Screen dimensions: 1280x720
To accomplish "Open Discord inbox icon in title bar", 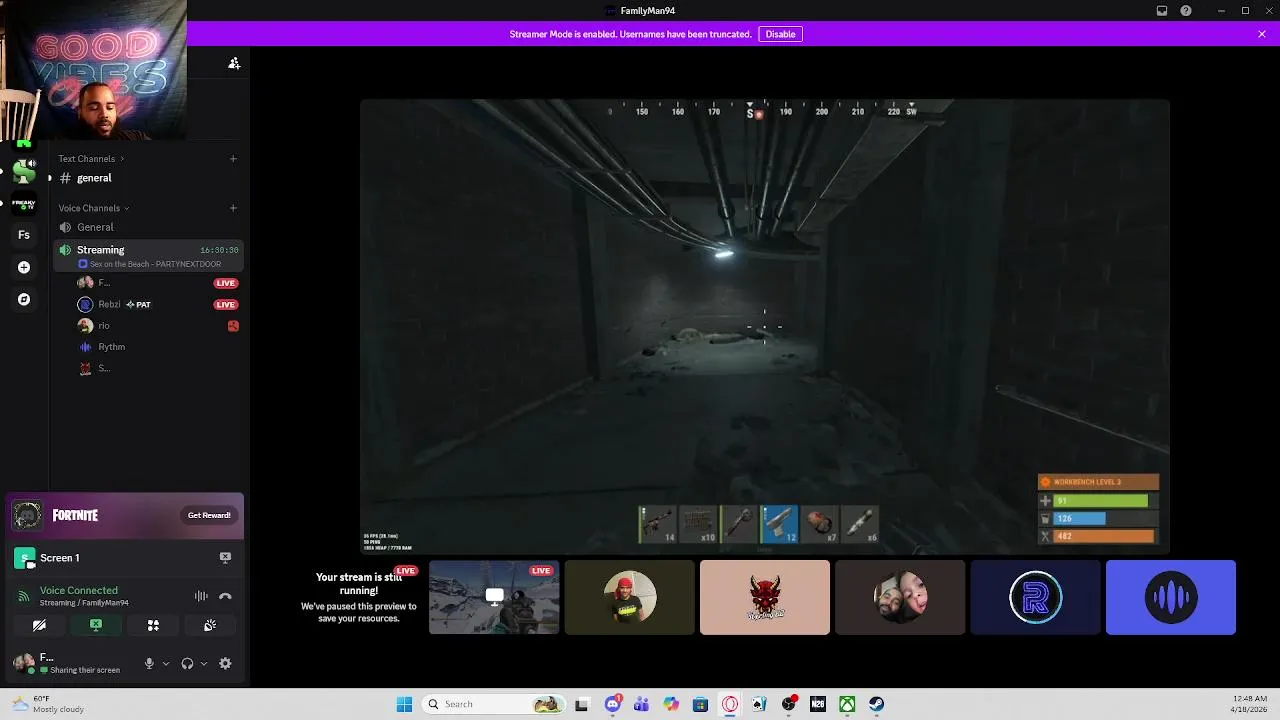I will point(1162,11).
